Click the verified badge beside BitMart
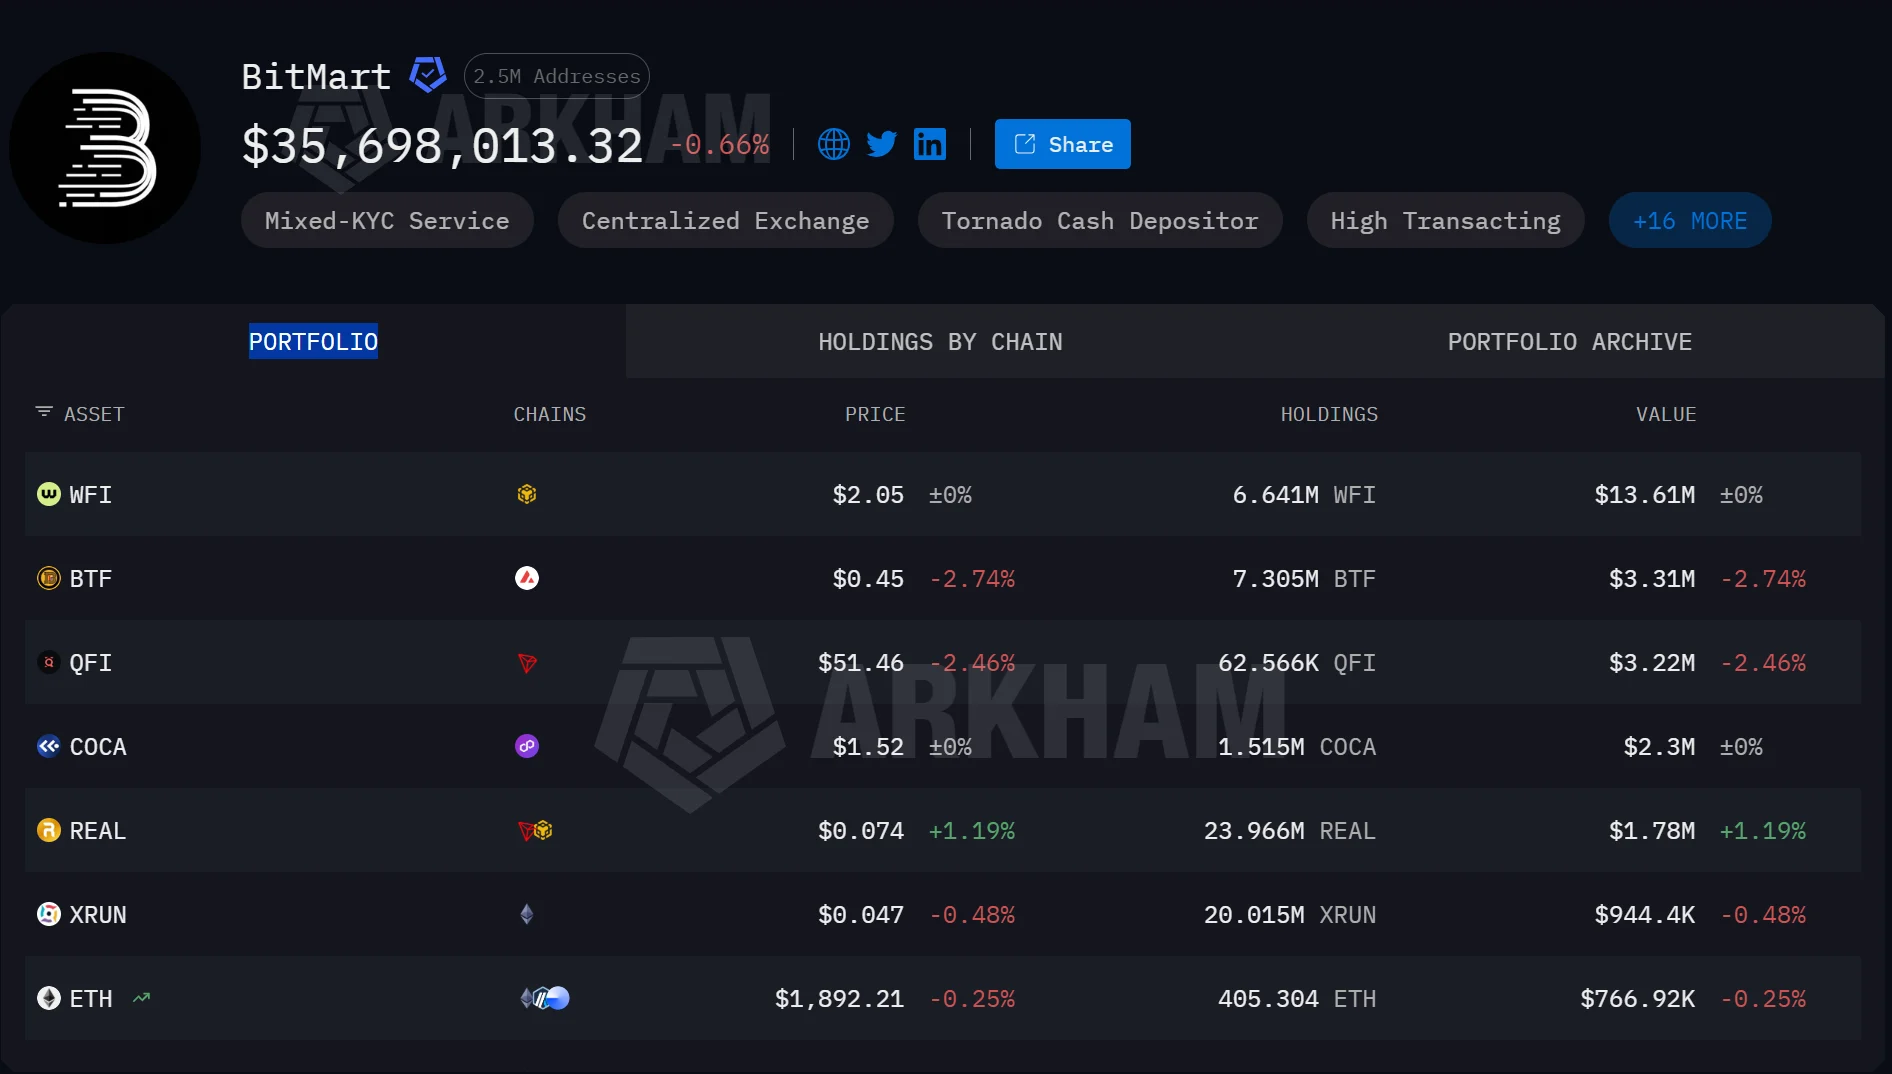1892x1074 pixels. [x=428, y=75]
